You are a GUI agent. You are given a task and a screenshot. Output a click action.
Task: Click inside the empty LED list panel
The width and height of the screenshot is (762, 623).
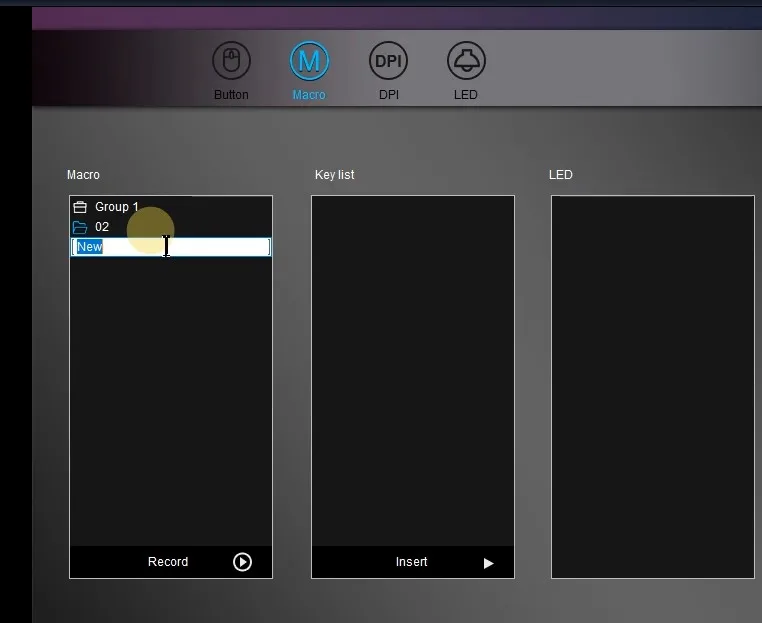pos(653,387)
